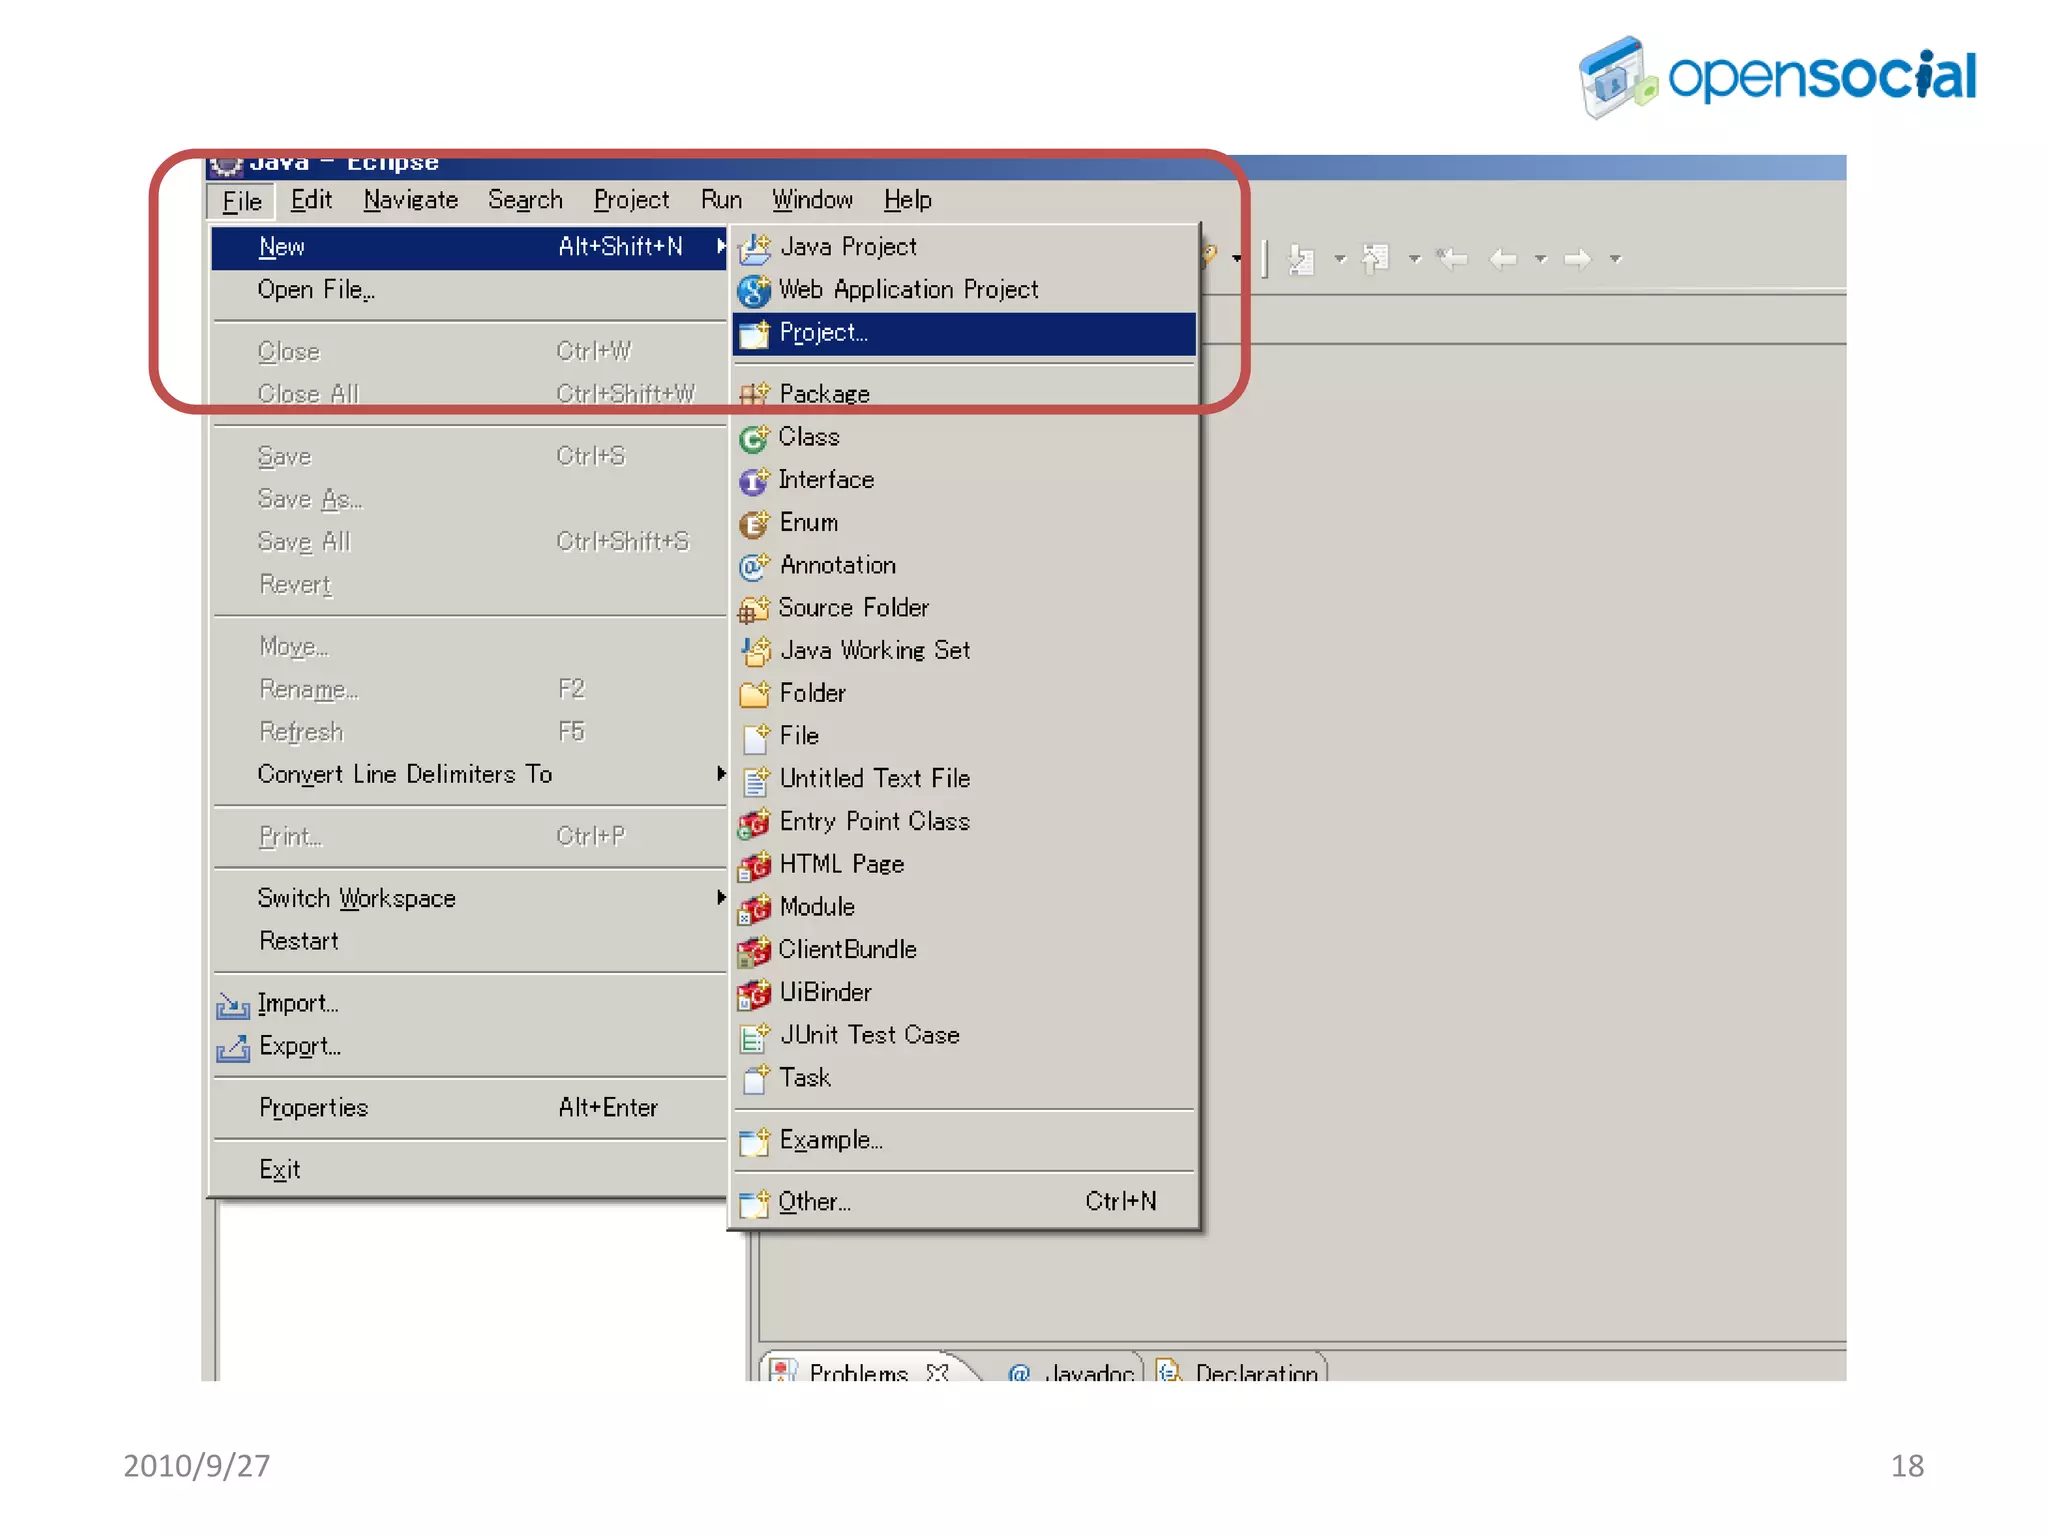Click the Annotation @ icon
The width and height of the screenshot is (2048, 1536).
754,567
